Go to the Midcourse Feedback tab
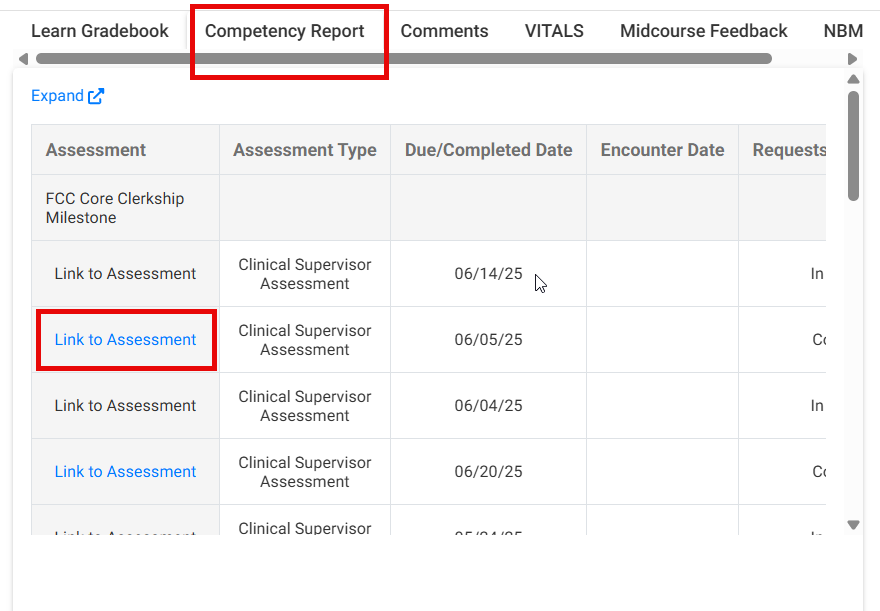The image size is (880, 611). coord(704,31)
